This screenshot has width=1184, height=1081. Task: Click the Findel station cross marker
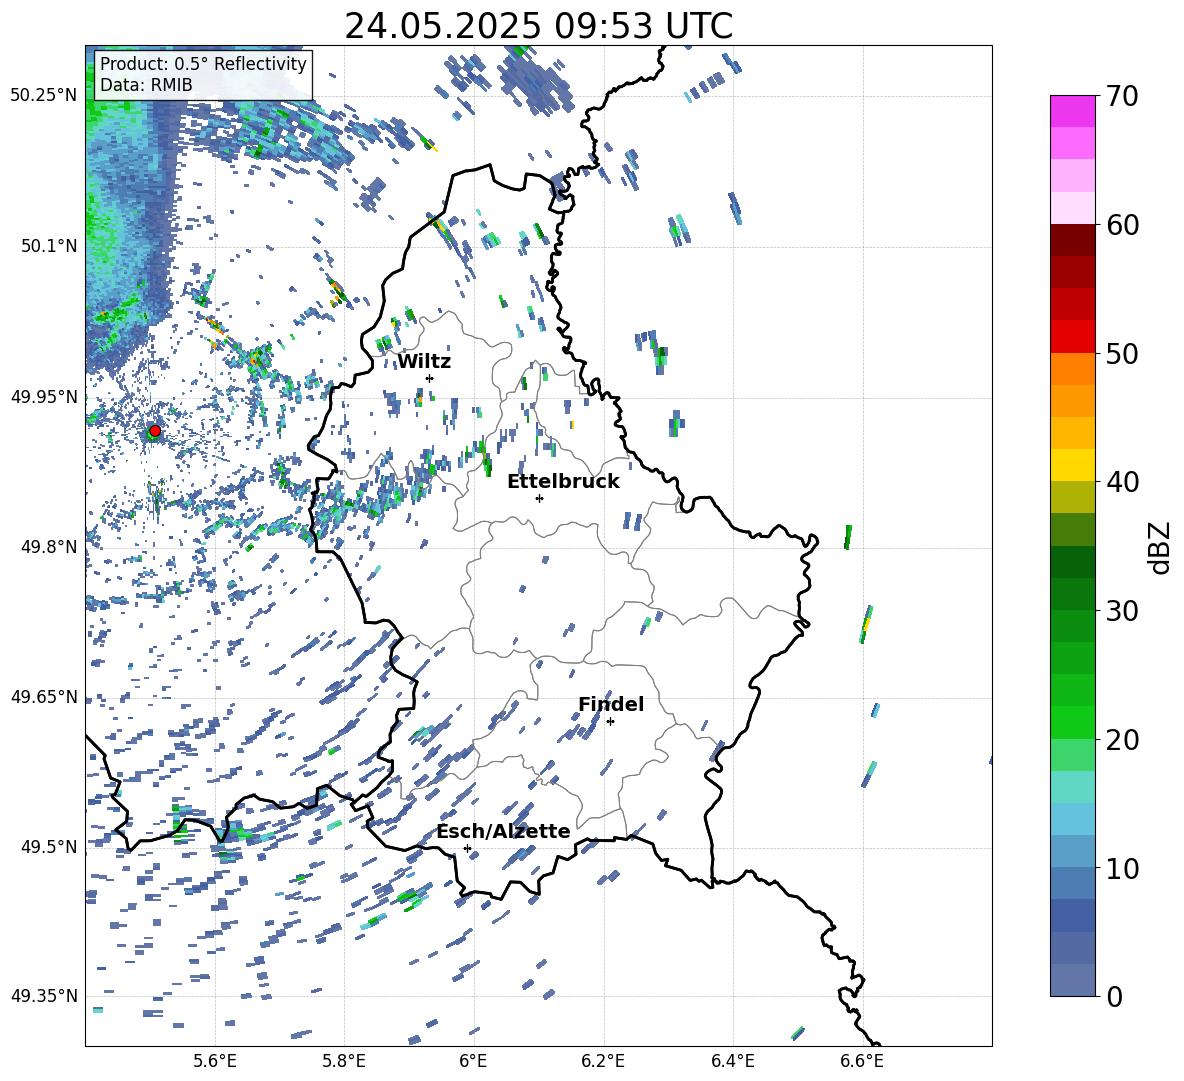click(610, 722)
